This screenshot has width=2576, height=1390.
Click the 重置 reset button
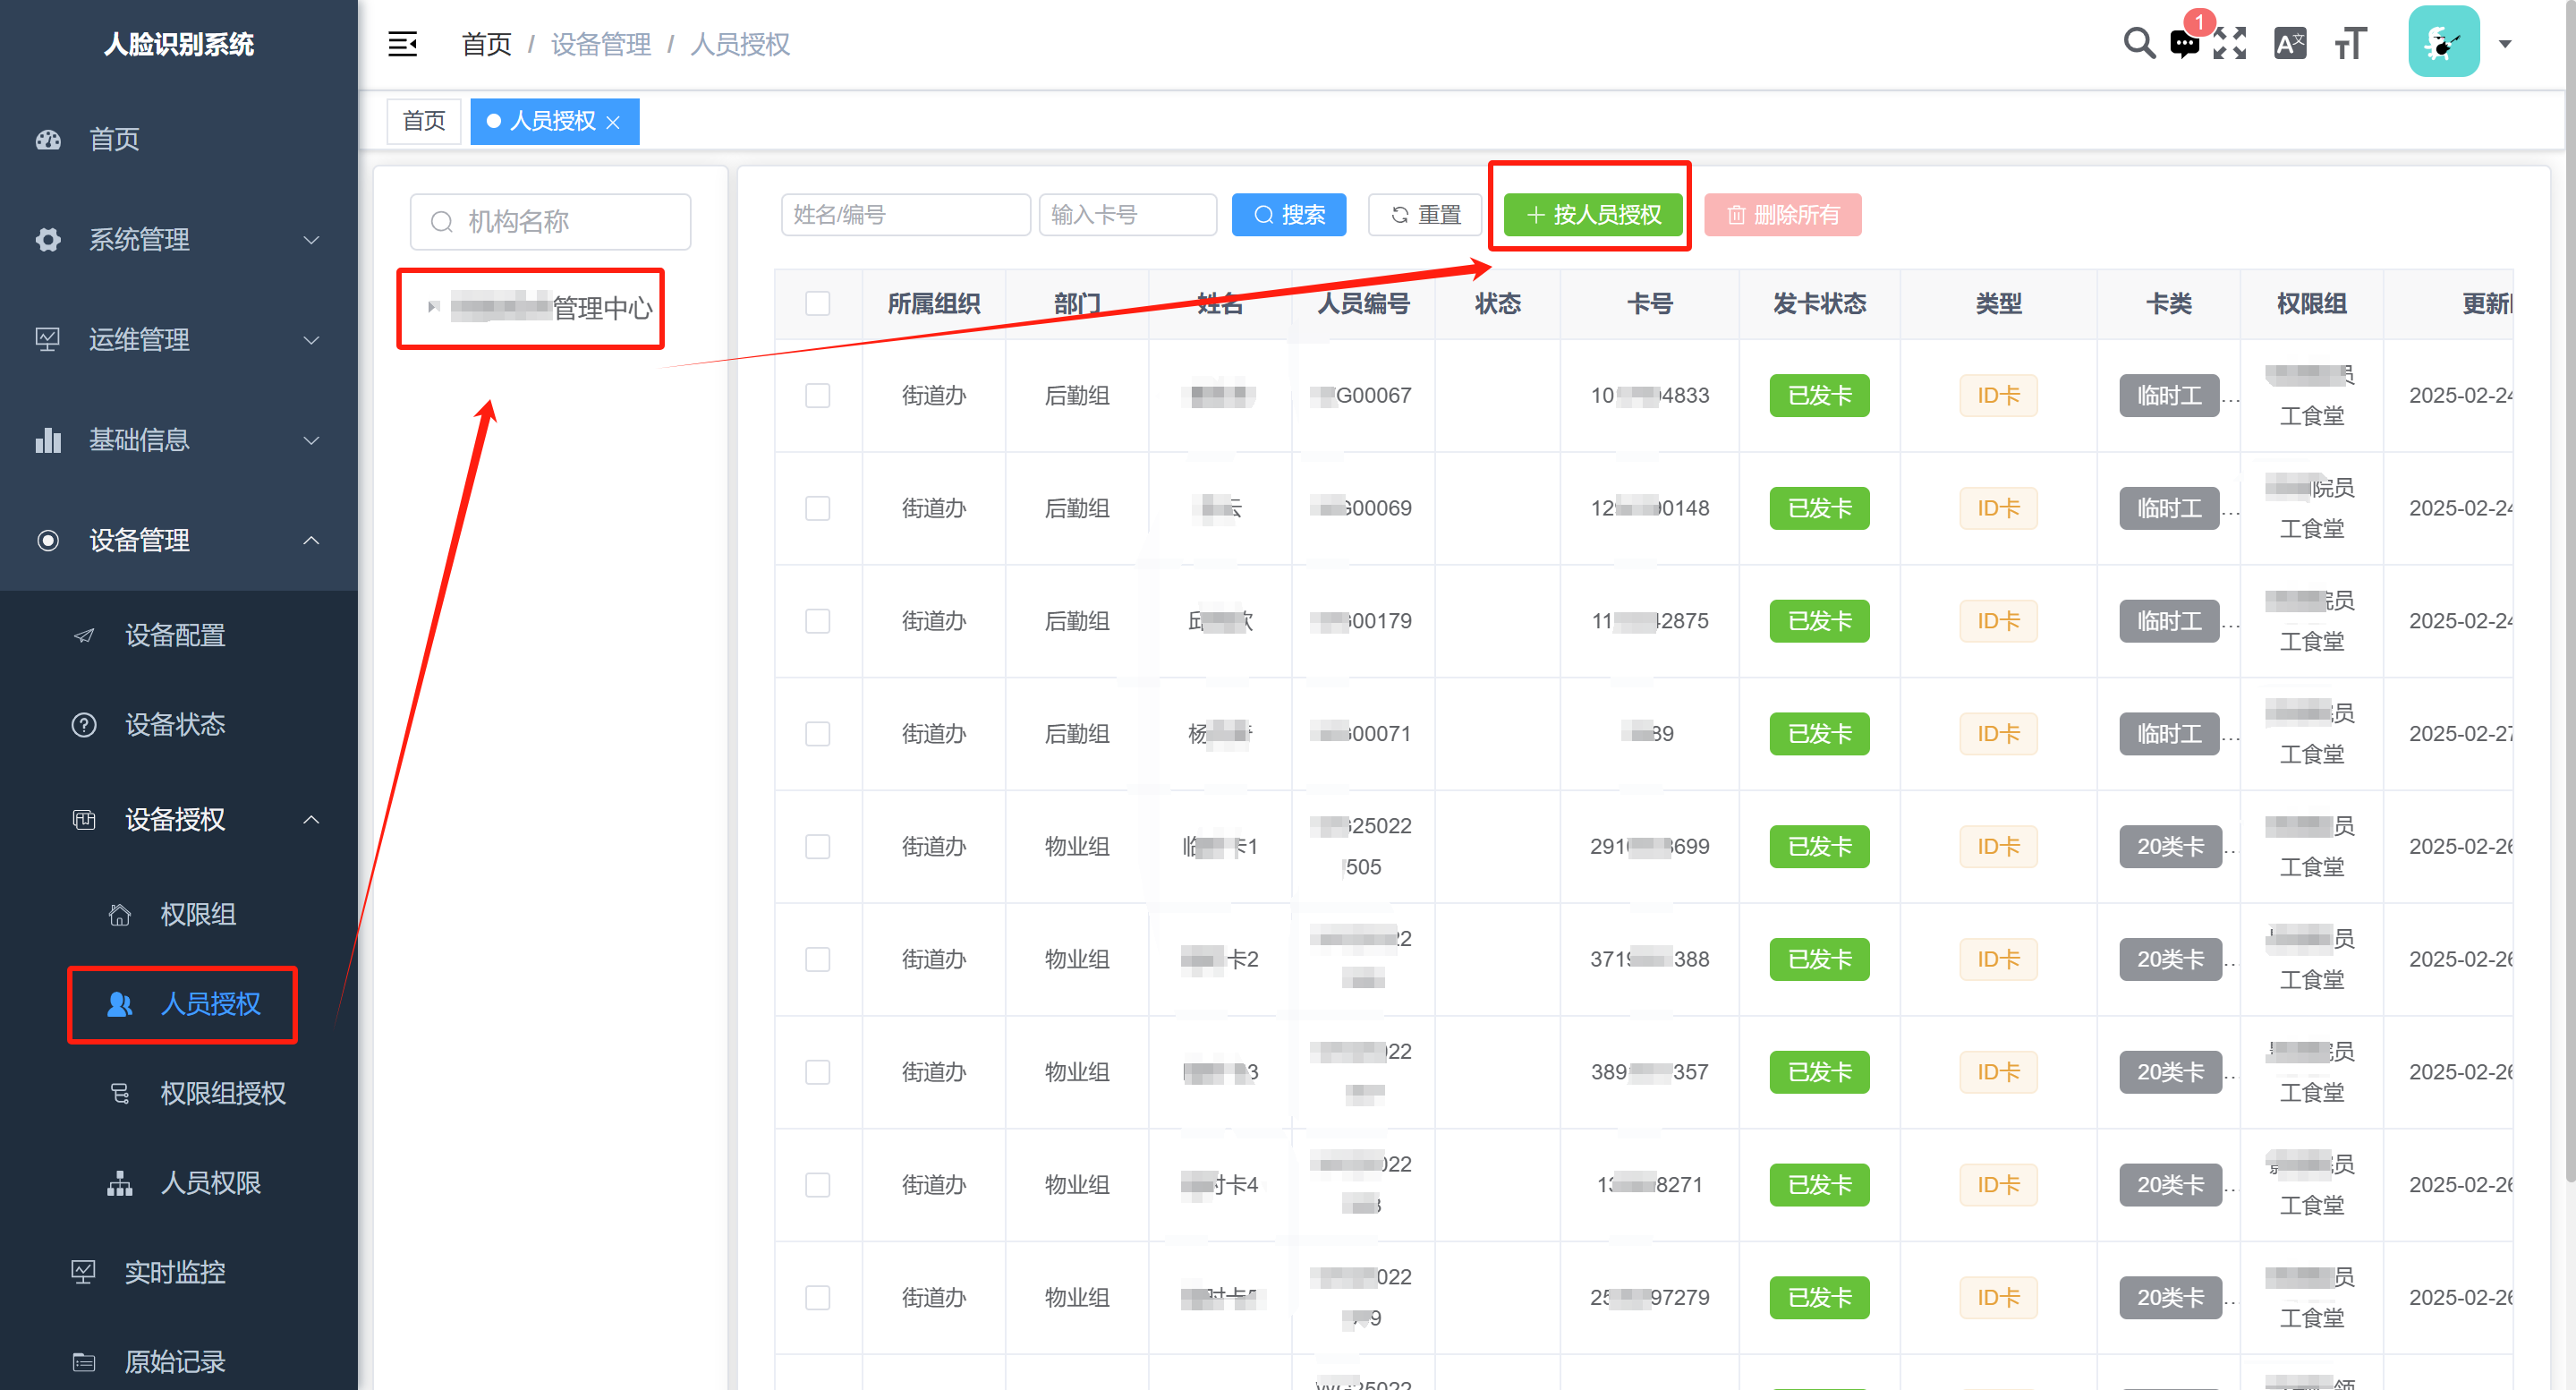[x=1425, y=215]
